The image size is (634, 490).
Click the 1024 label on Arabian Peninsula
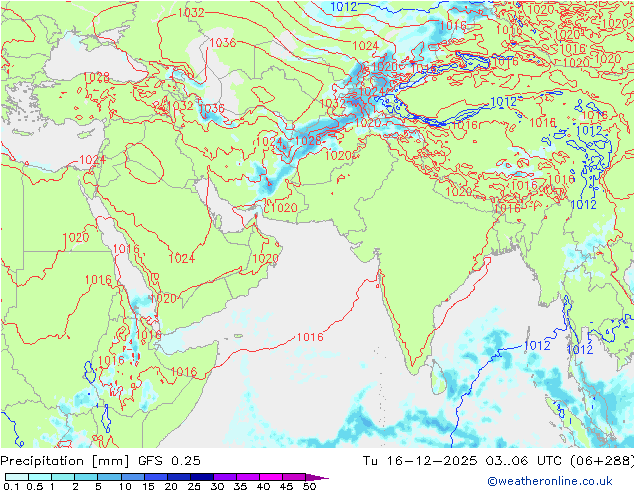(x=182, y=258)
